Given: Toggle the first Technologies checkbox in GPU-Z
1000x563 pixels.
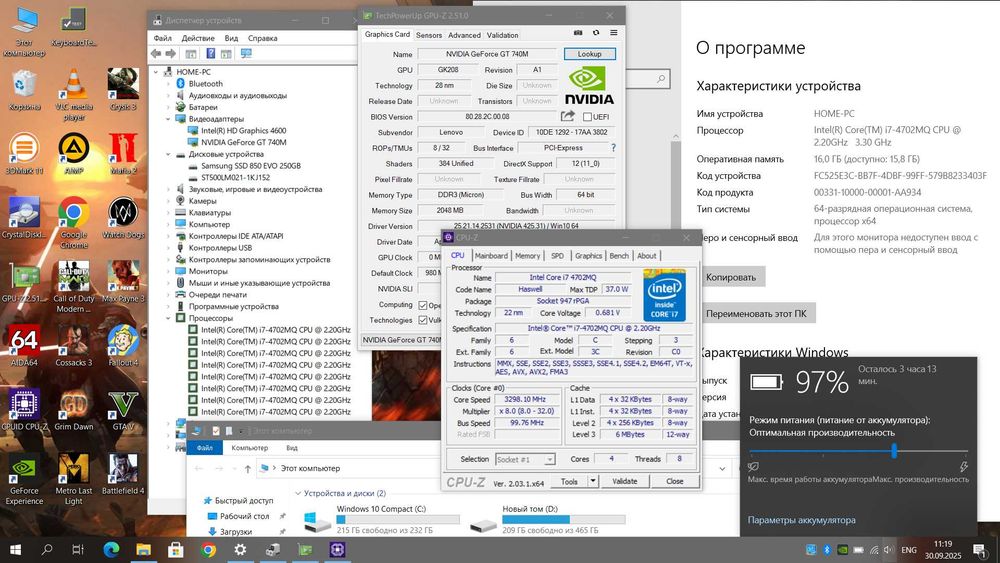Looking at the screenshot, I should click(x=422, y=320).
